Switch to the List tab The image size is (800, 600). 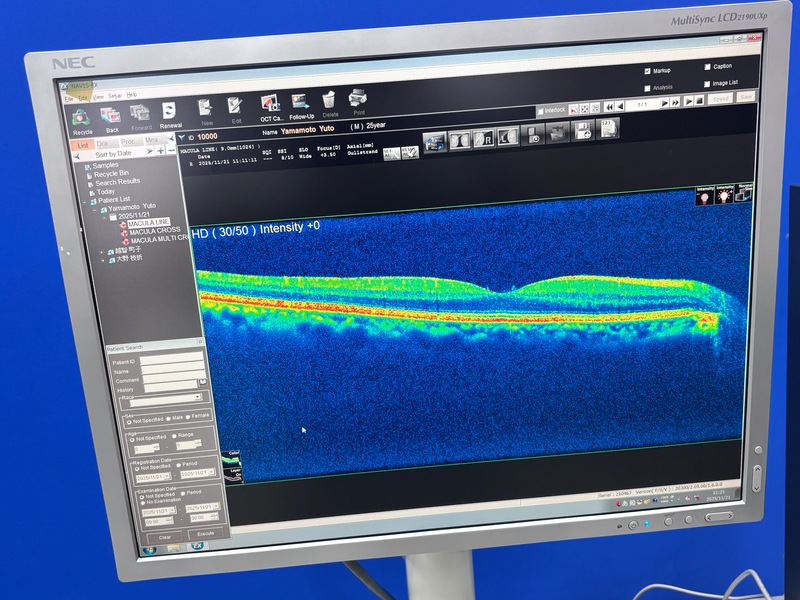pyautogui.click(x=85, y=144)
